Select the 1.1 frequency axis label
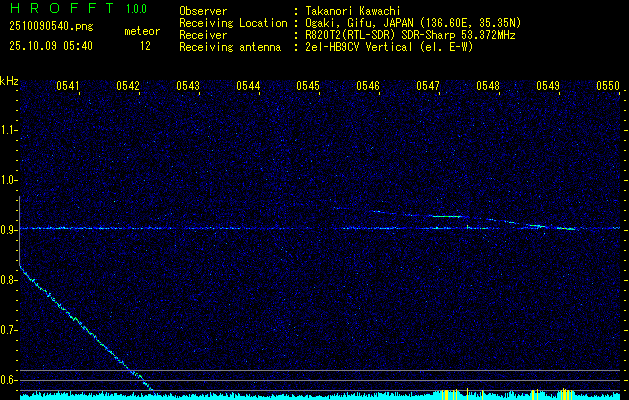The image size is (629, 400). tap(9, 129)
